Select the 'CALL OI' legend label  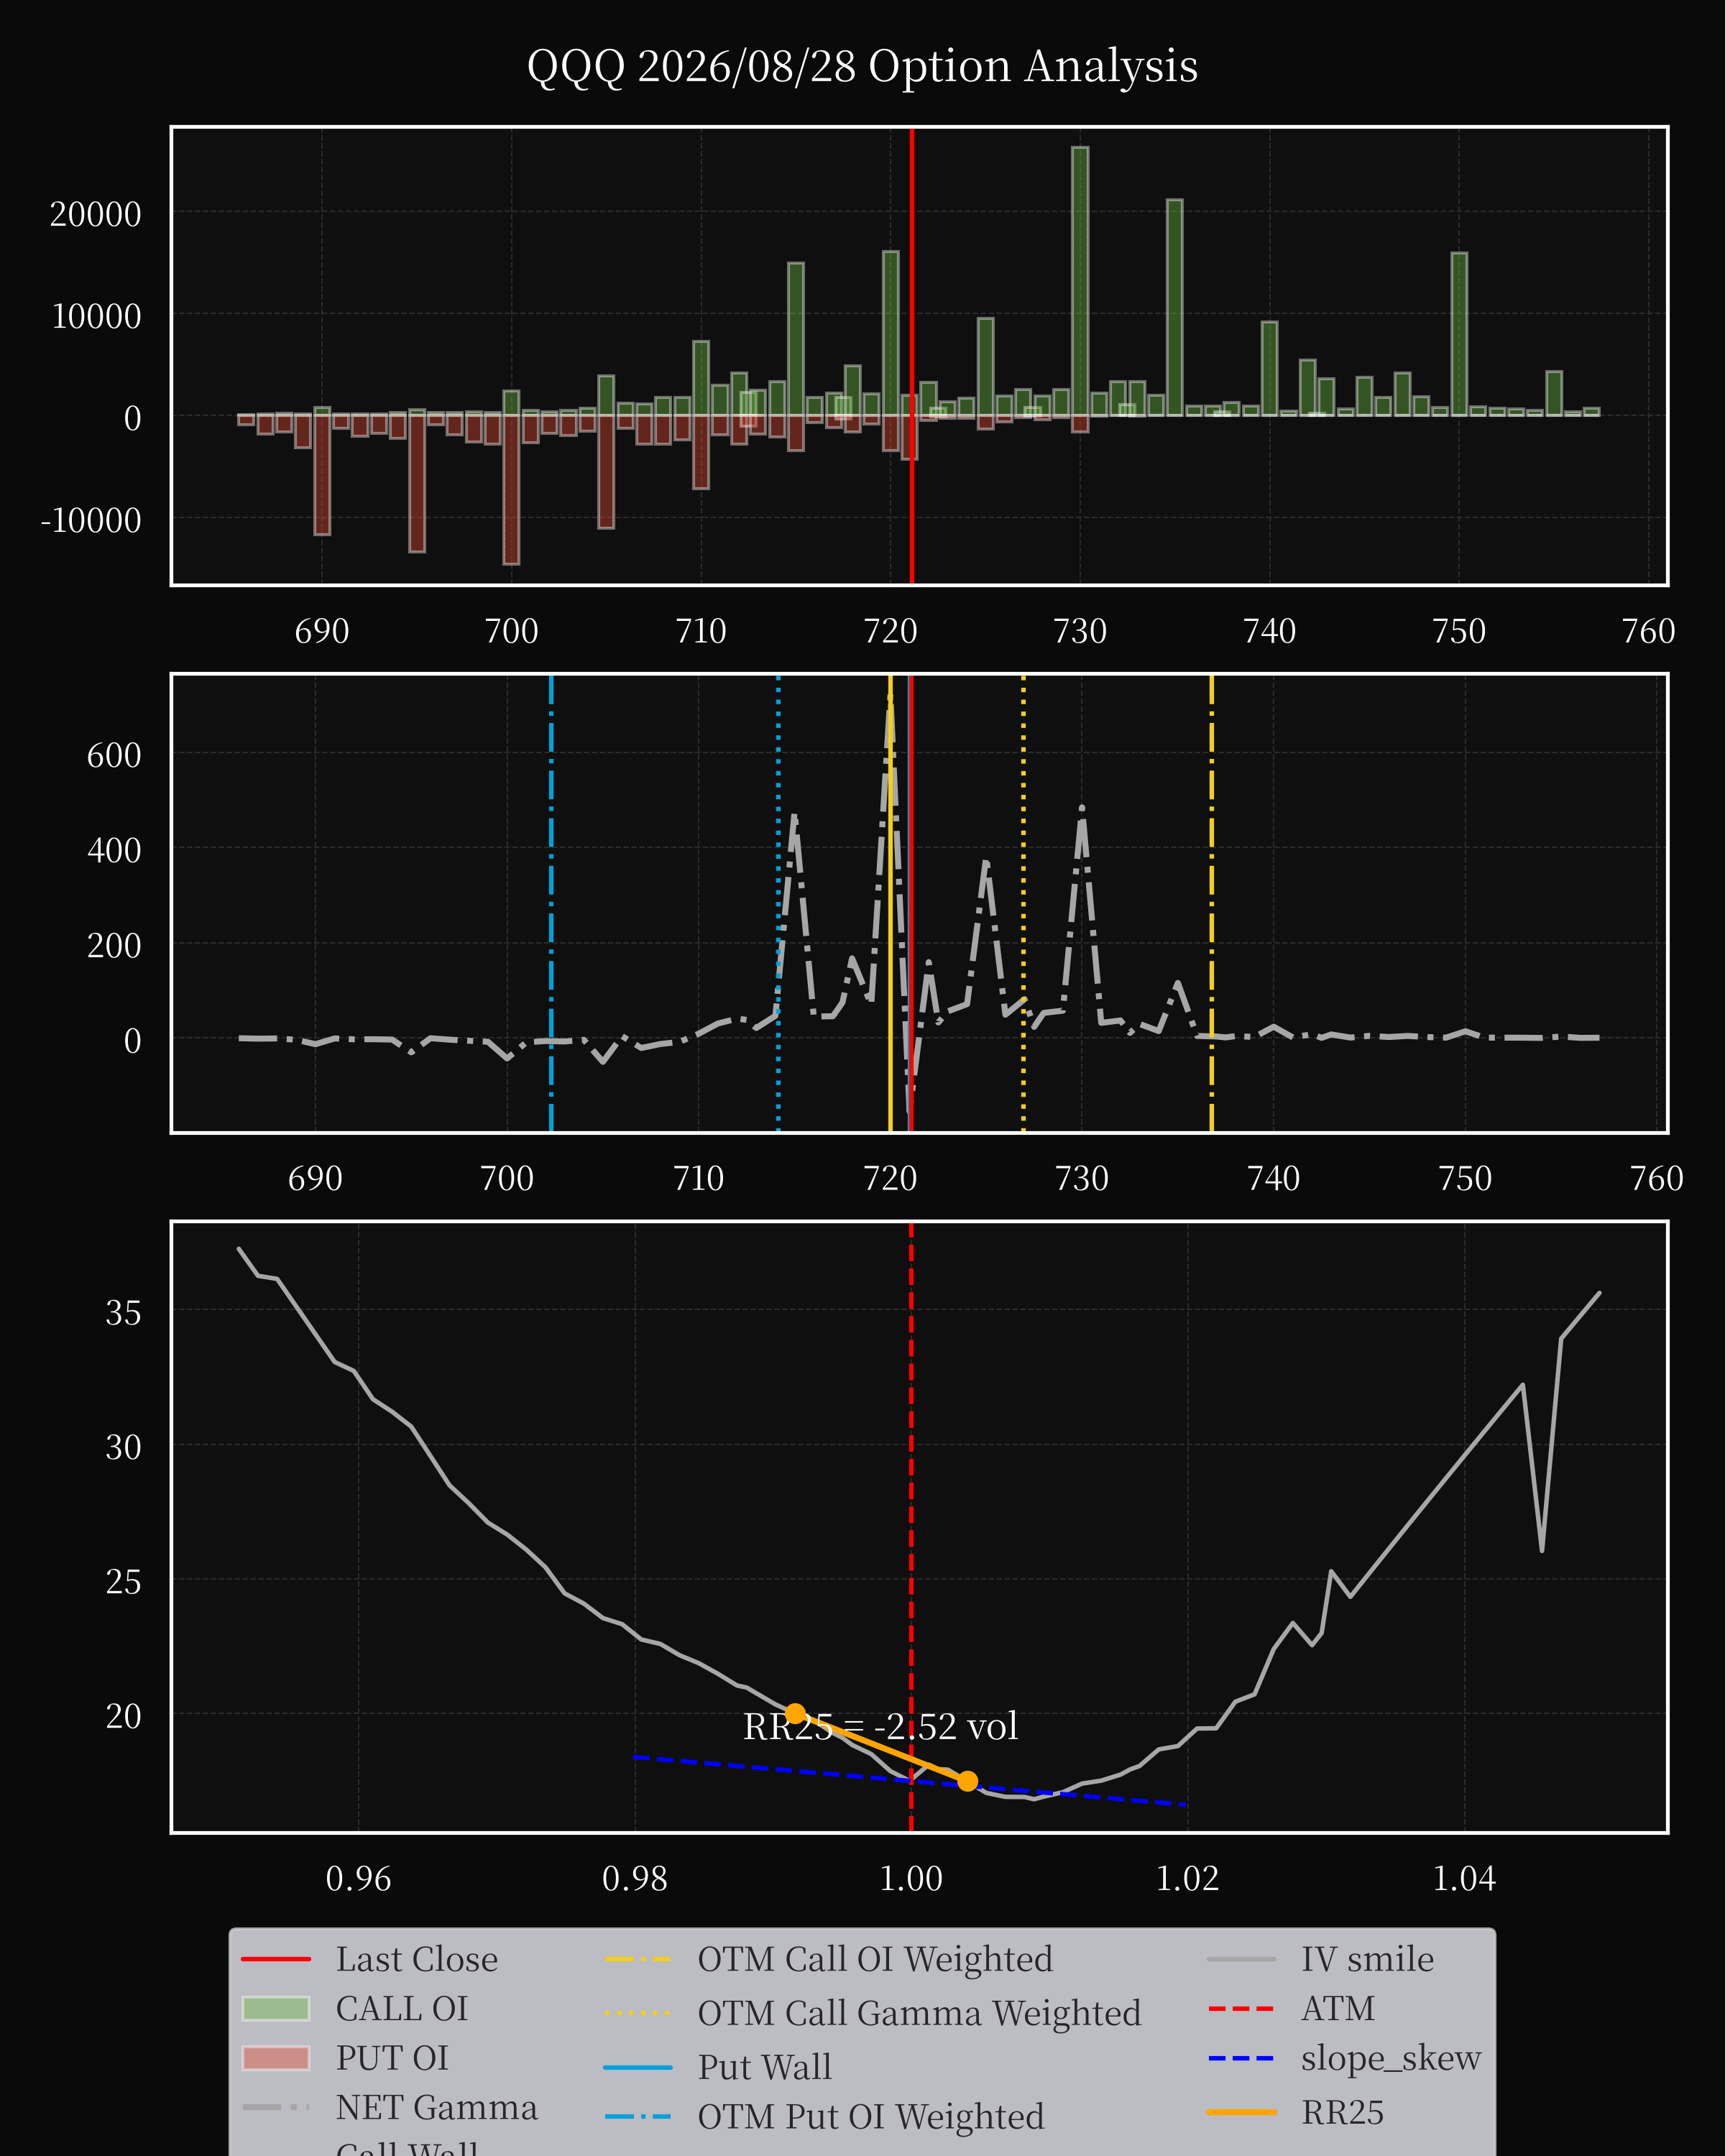click(402, 2009)
